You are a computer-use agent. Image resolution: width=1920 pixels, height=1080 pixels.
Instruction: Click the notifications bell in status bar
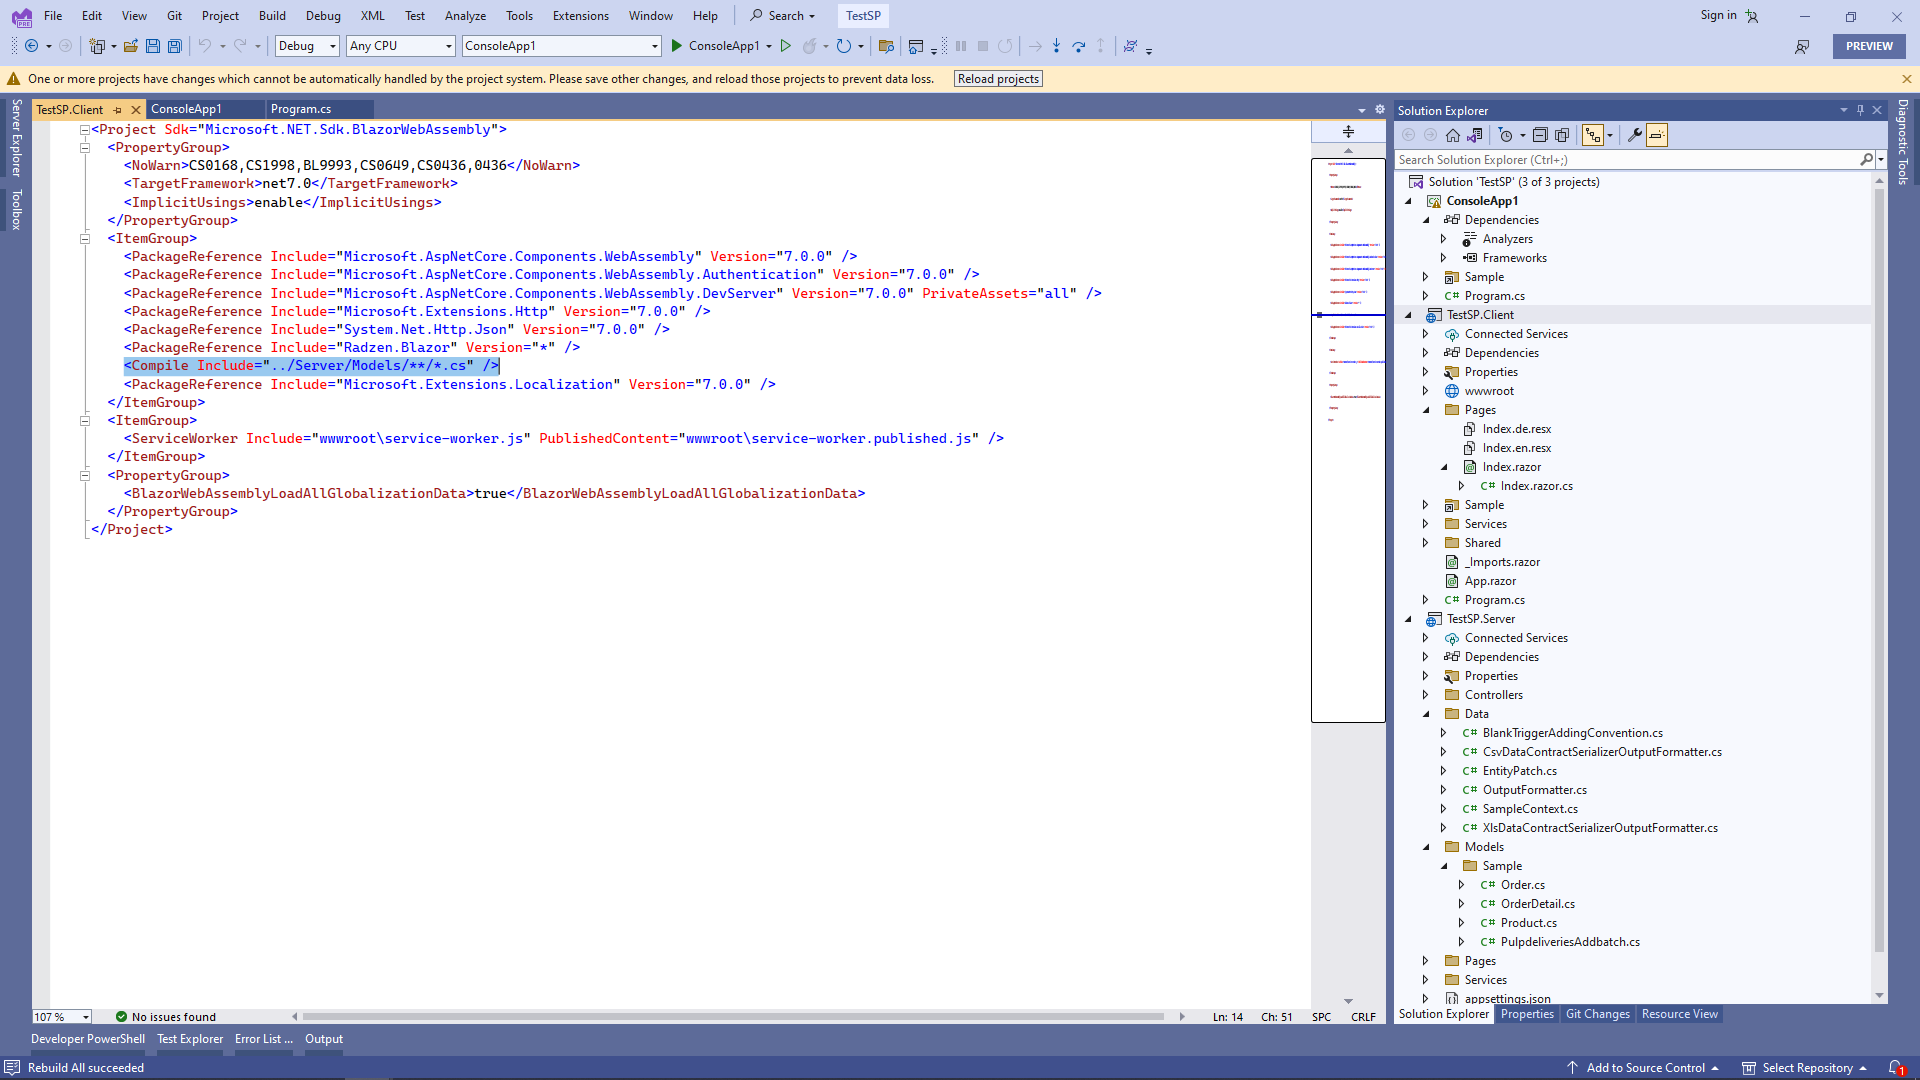(x=1894, y=1068)
